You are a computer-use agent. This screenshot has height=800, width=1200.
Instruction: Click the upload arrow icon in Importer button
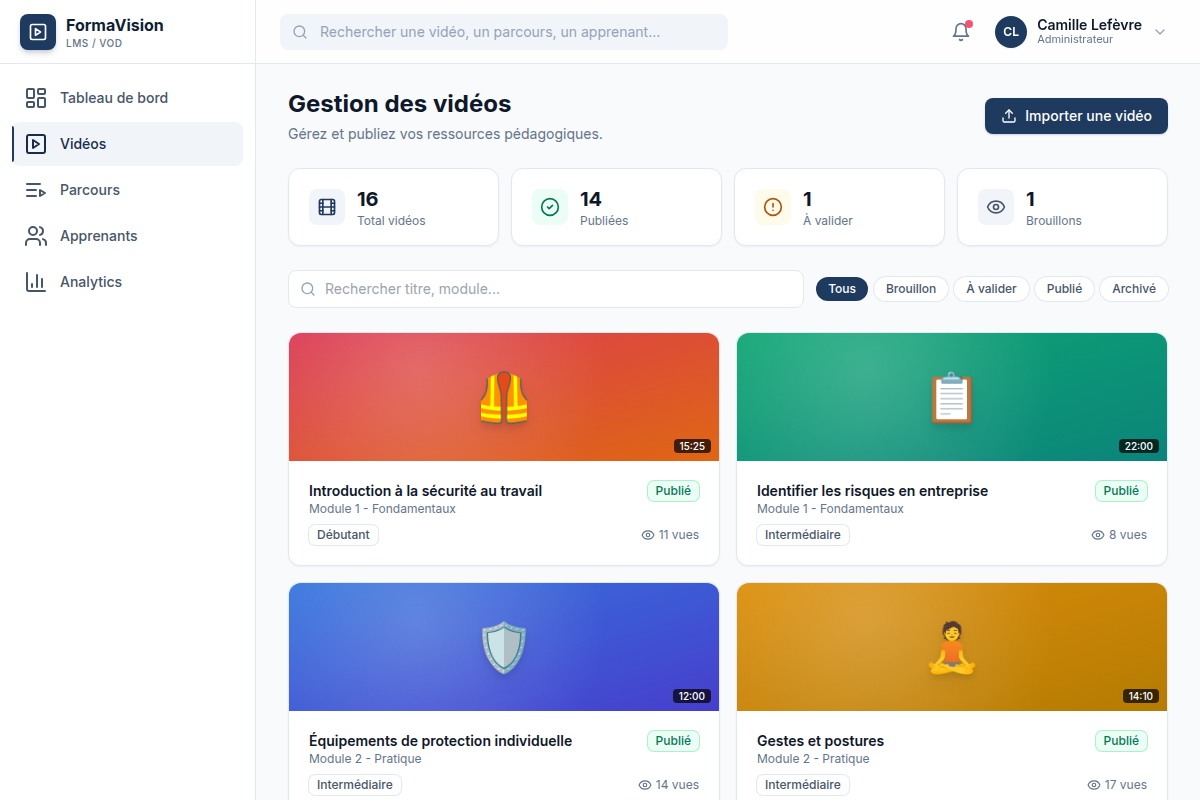tap(1009, 116)
